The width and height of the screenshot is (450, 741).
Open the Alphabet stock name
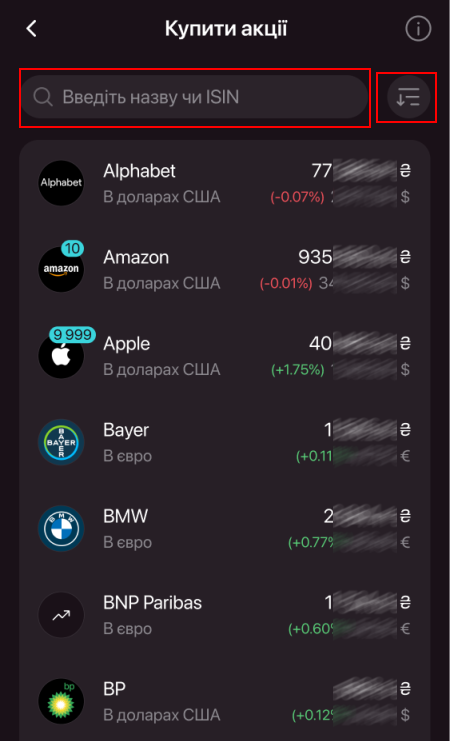[x=139, y=171]
